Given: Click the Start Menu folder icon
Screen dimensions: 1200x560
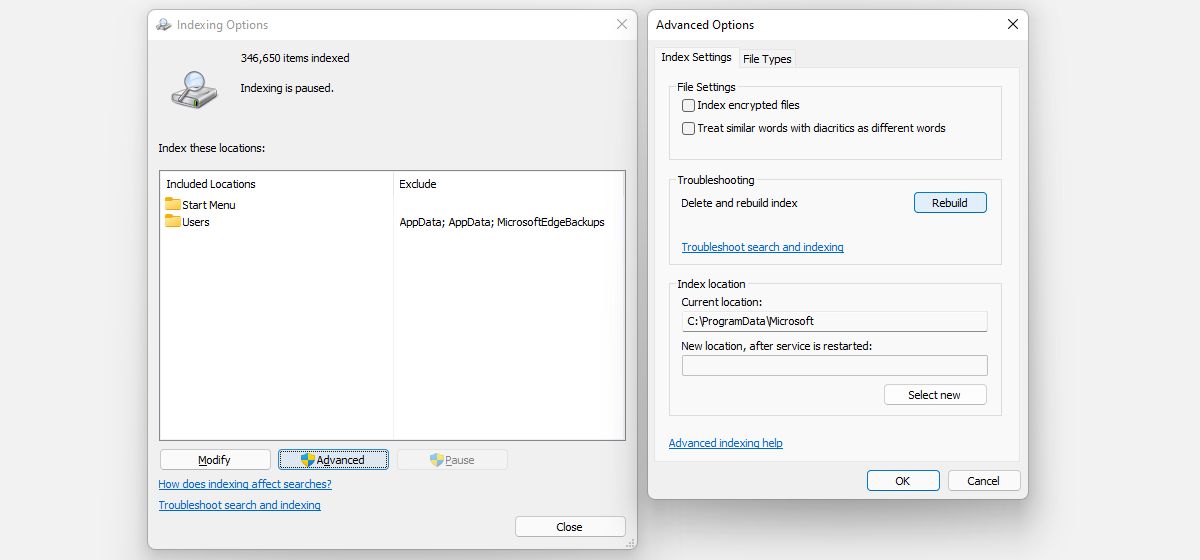Looking at the screenshot, I should 173,204.
